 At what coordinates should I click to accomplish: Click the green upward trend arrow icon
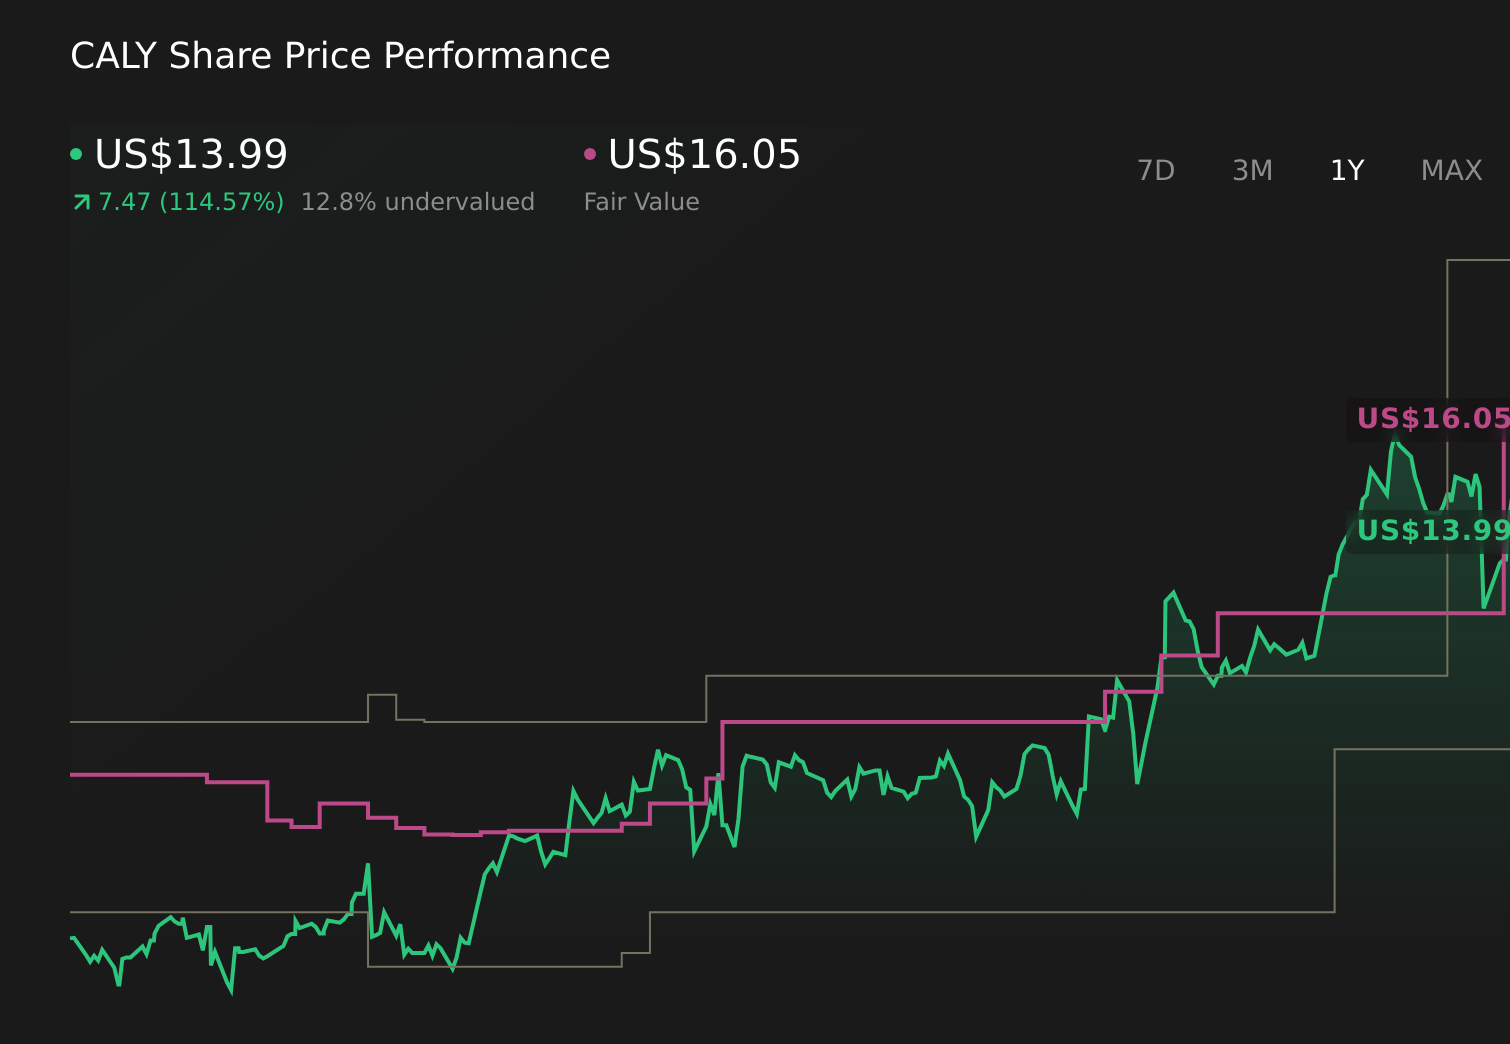click(80, 201)
